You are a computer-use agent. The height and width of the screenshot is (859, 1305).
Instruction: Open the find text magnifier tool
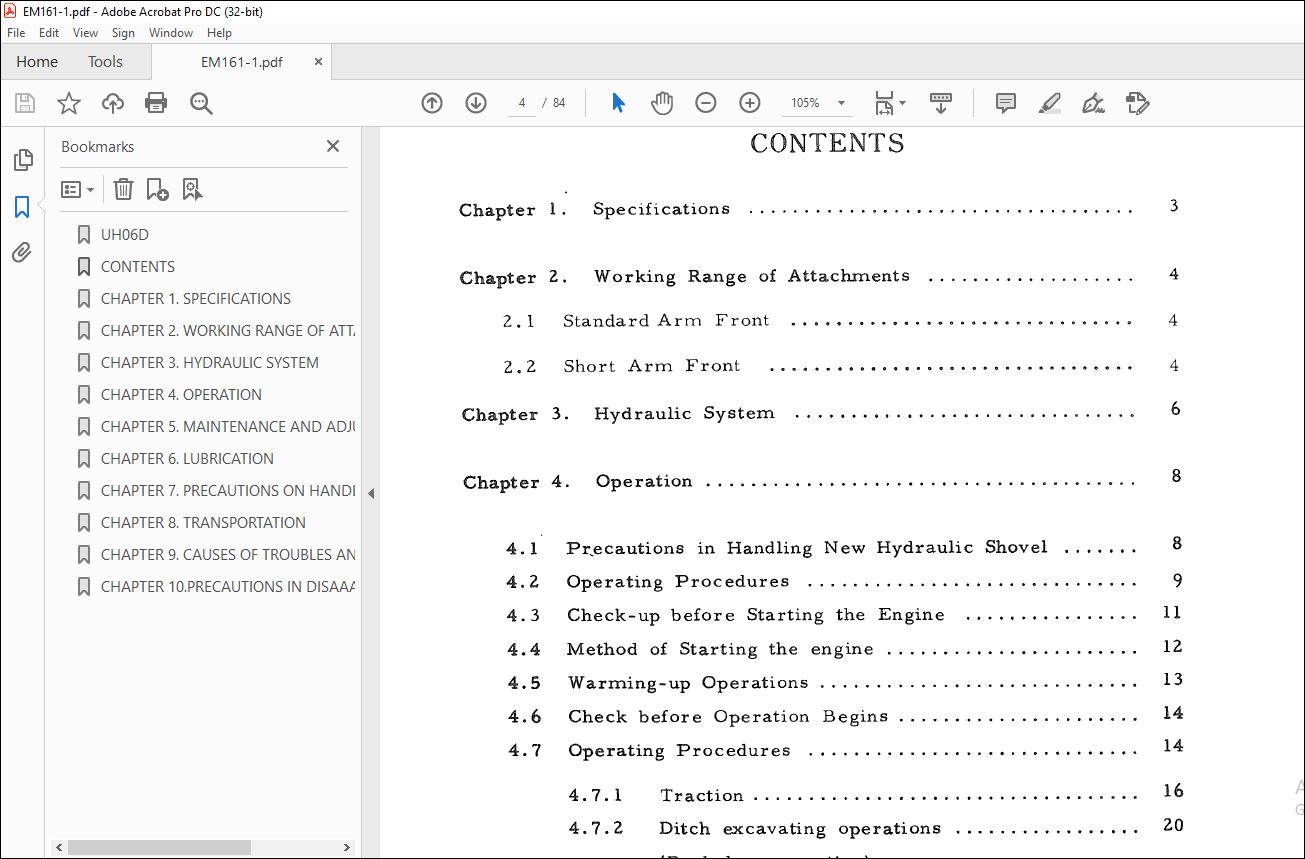pos(201,103)
